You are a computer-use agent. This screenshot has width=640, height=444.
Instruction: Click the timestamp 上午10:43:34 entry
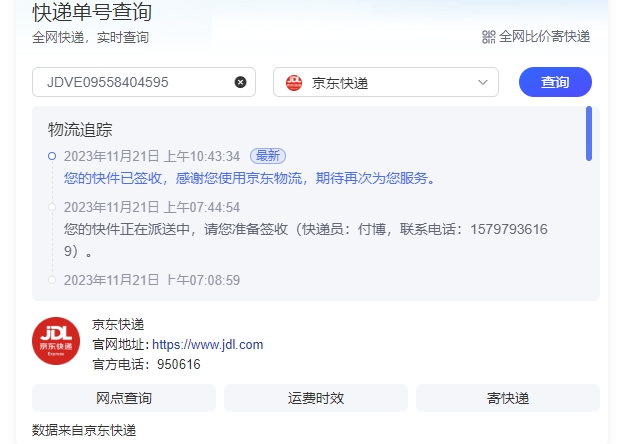pos(152,156)
